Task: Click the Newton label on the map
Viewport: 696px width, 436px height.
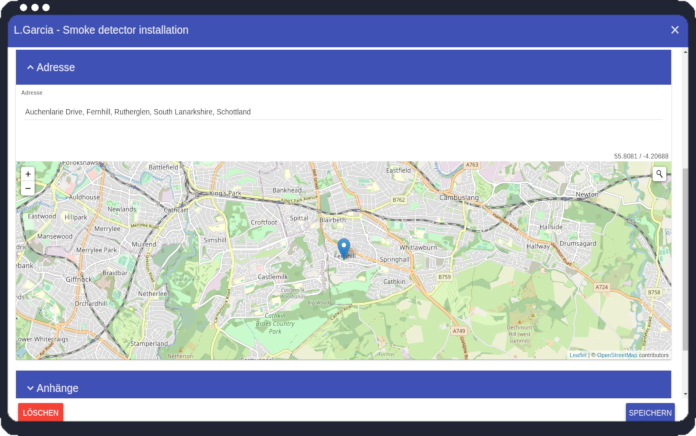Action: [586, 194]
